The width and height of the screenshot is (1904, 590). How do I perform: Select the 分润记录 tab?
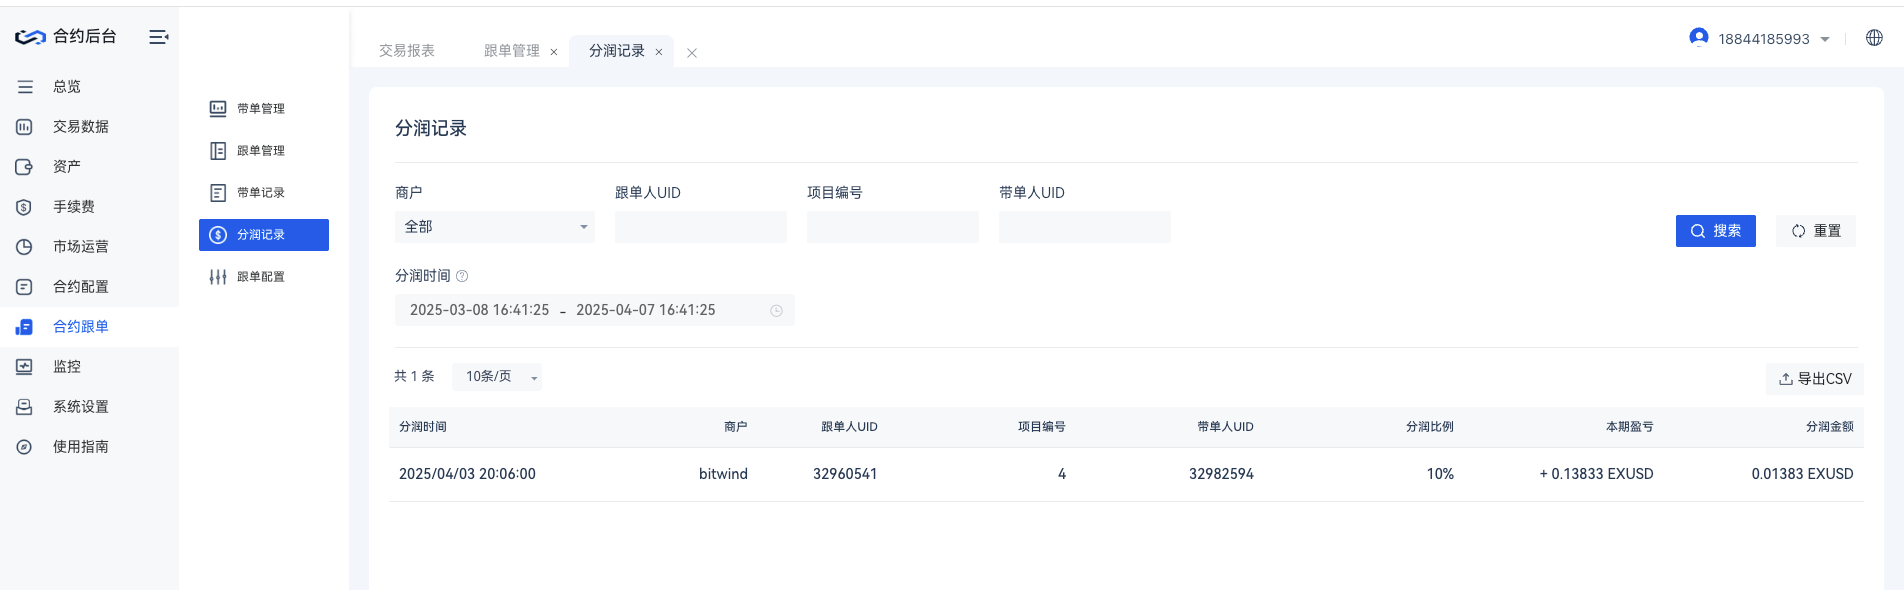click(x=617, y=51)
